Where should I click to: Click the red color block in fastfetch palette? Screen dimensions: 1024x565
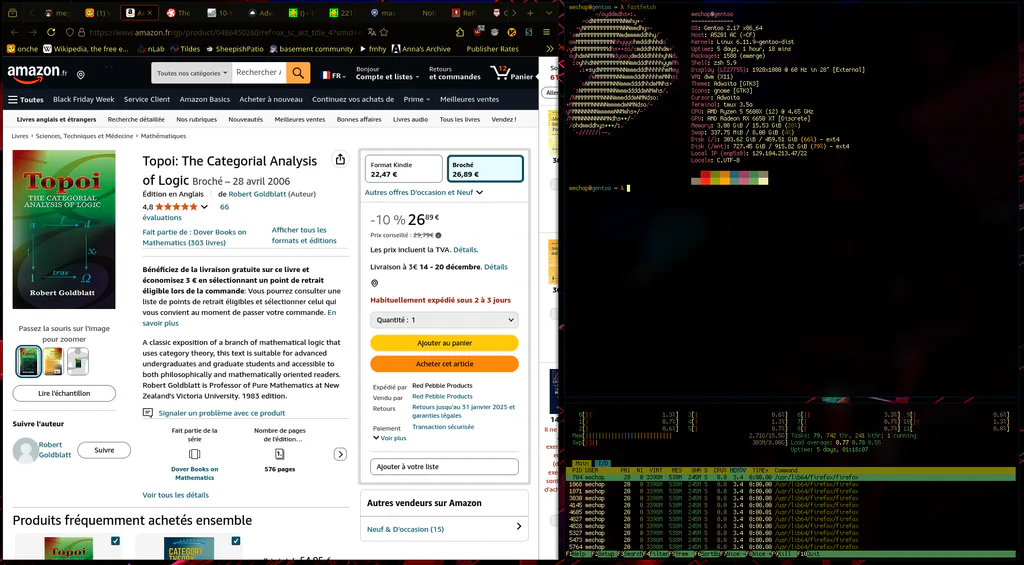[x=706, y=178]
